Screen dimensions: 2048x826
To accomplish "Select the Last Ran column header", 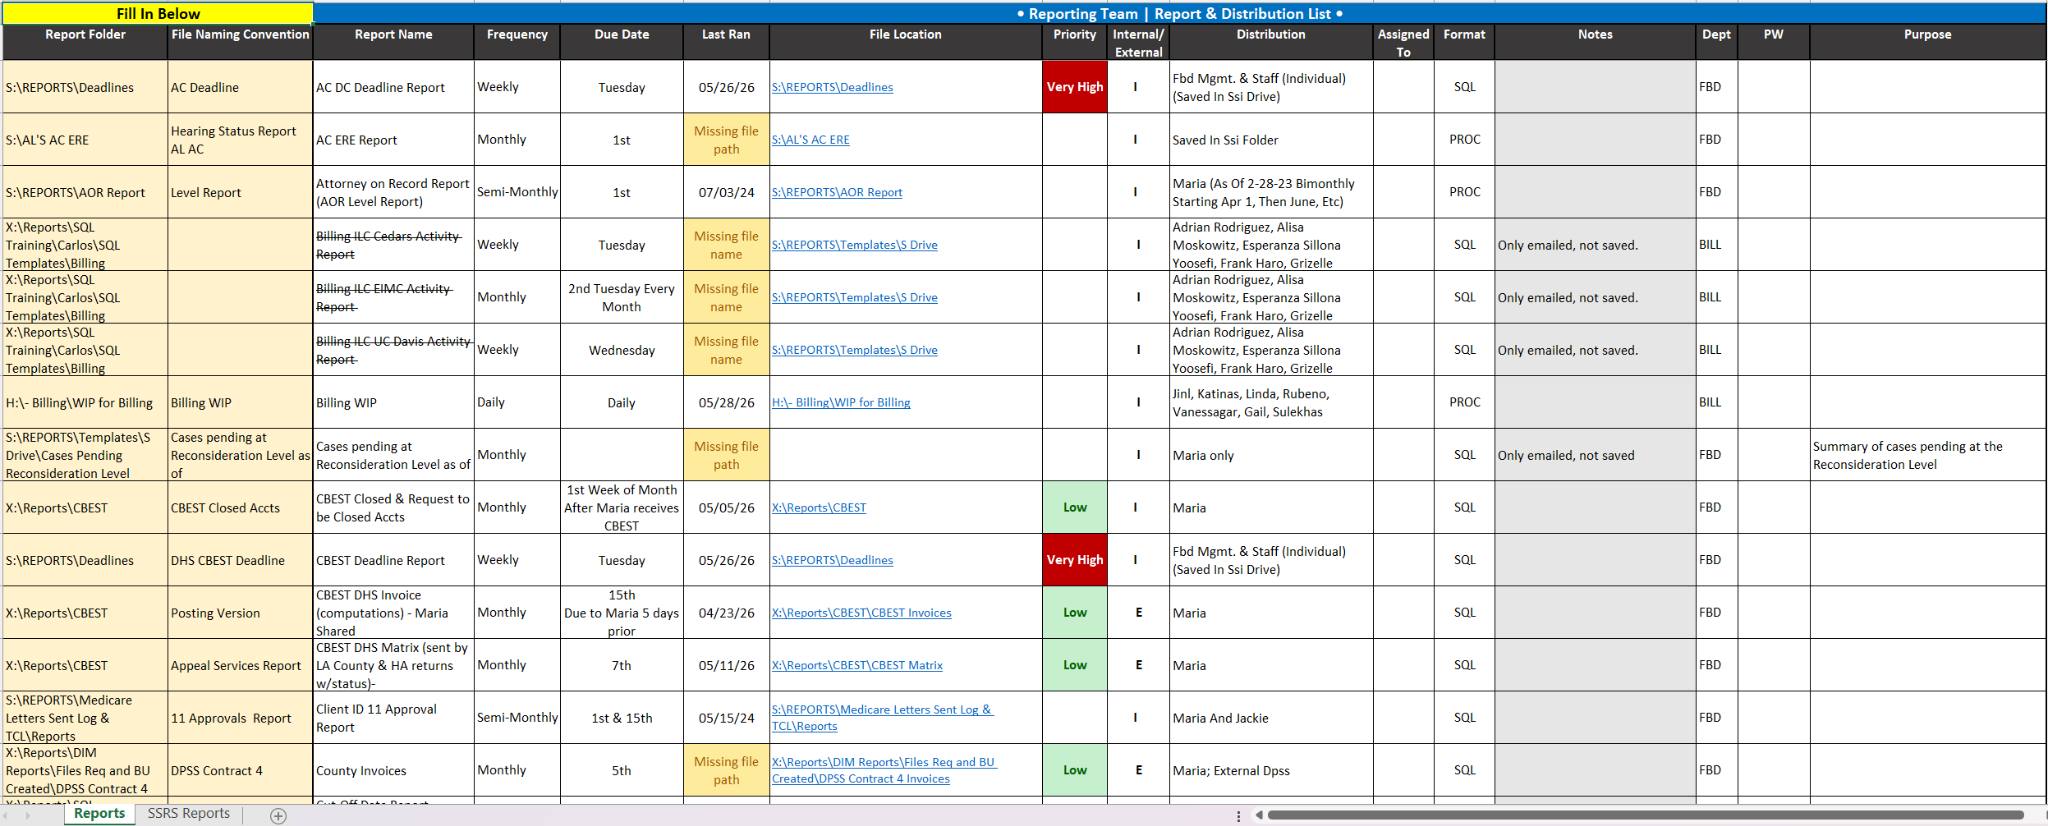I will tap(726, 42).
